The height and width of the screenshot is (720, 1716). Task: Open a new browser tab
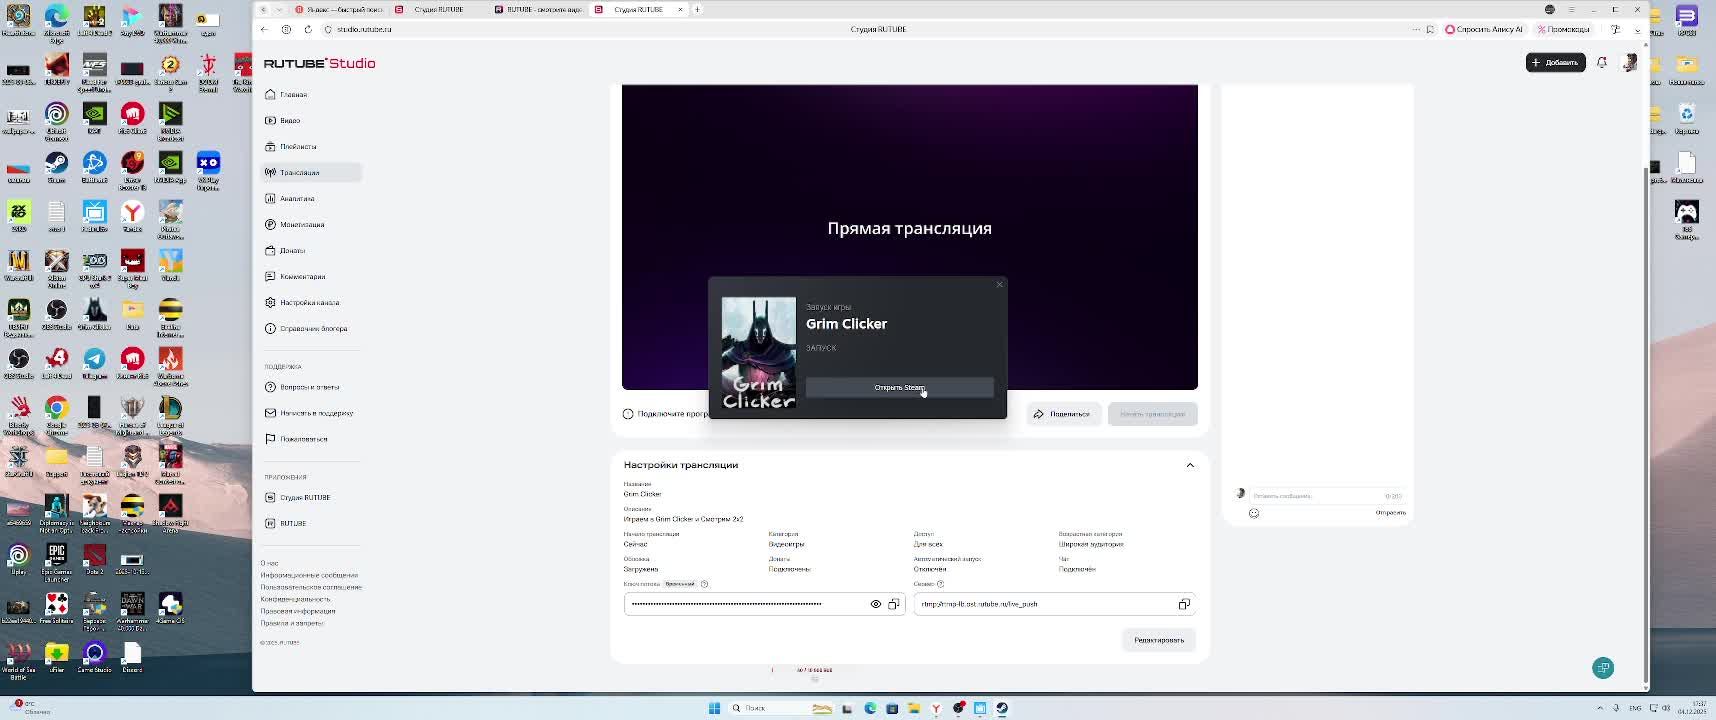click(697, 9)
